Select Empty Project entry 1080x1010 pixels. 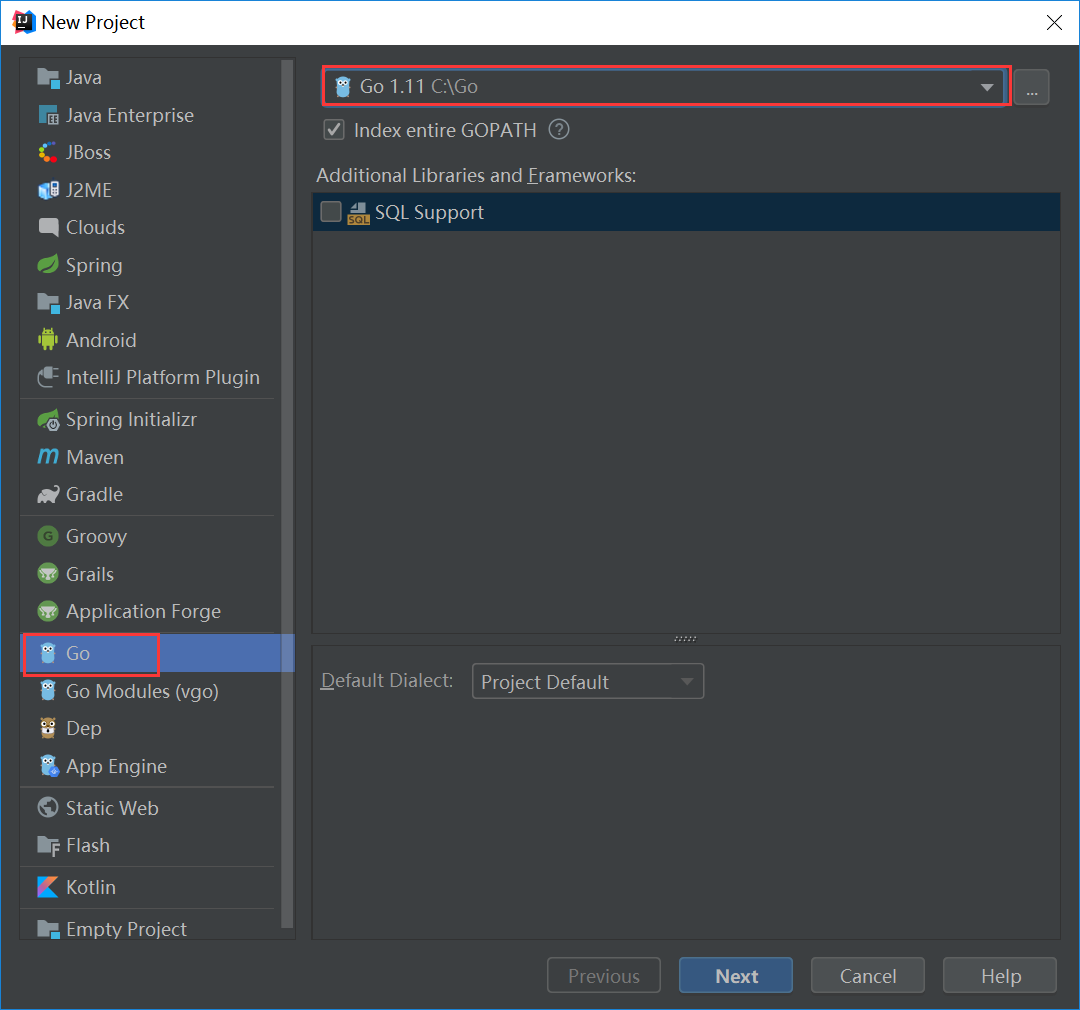point(150,929)
